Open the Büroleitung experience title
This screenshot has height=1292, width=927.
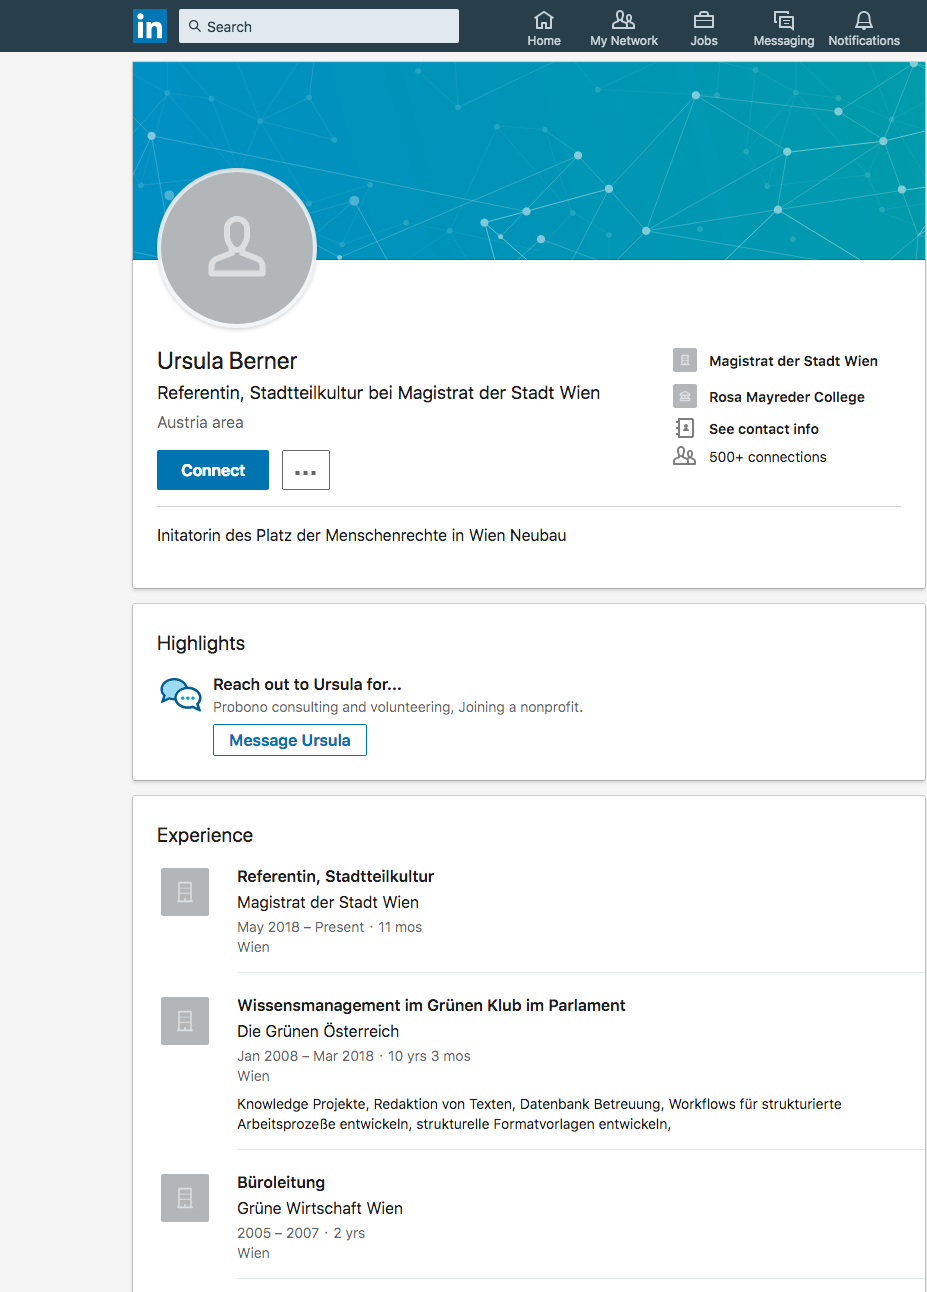[281, 1182]
